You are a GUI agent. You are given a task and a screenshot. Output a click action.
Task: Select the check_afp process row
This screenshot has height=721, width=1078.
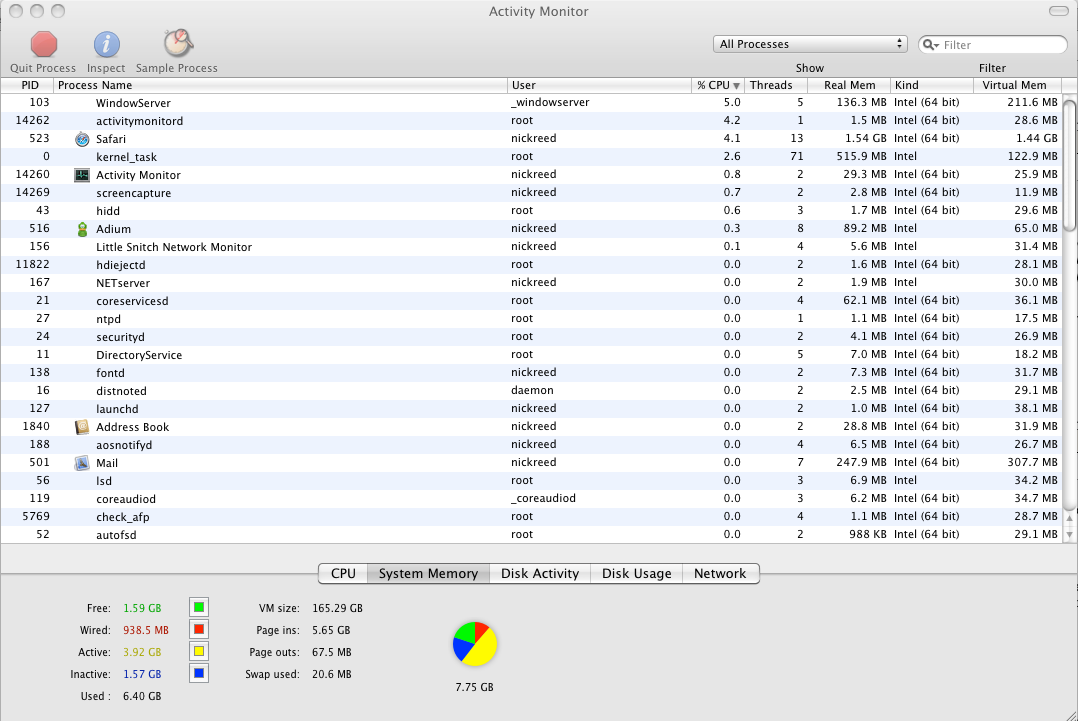pos(531,516)
